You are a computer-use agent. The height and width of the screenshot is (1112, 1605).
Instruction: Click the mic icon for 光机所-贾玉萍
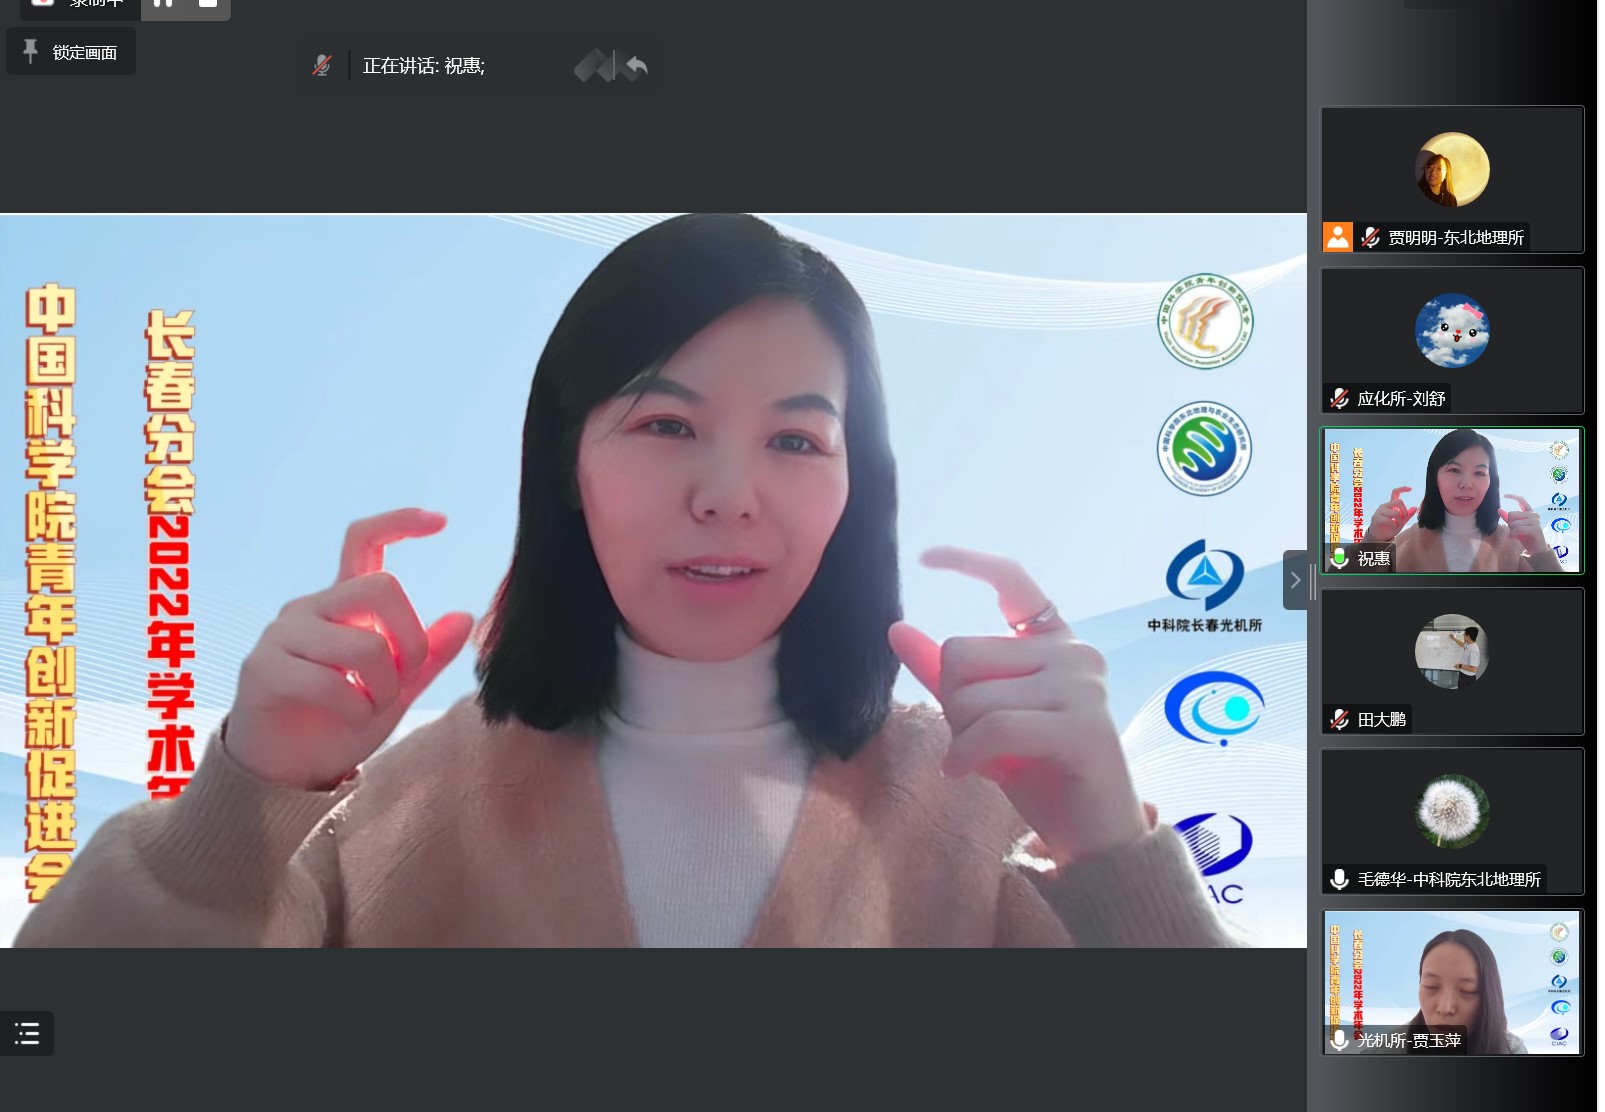click(1340, 1040)
